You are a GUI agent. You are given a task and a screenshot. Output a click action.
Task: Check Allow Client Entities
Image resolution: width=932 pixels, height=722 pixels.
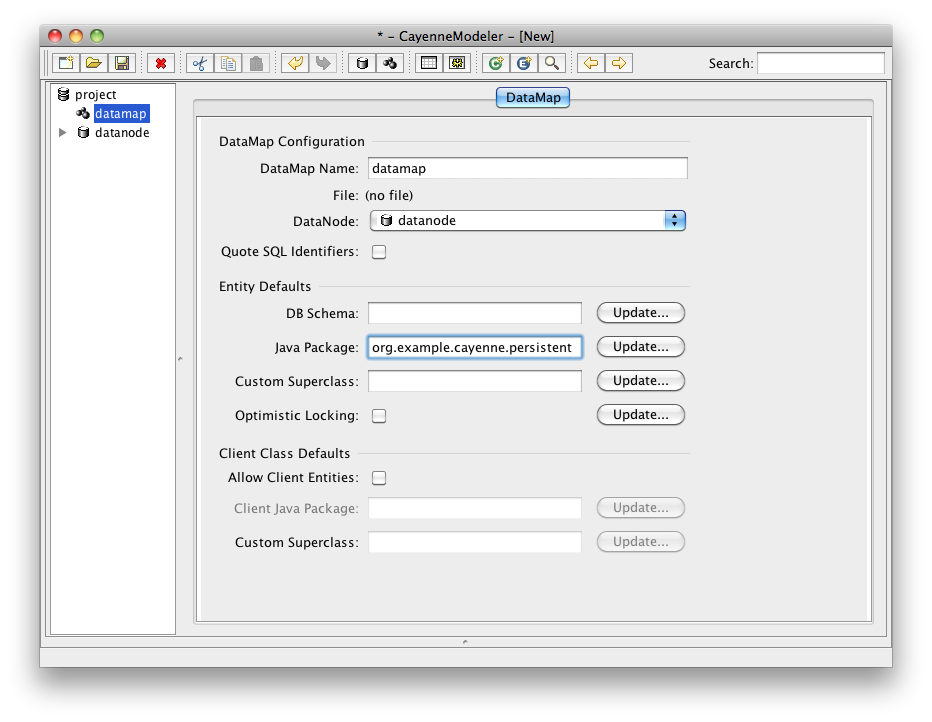pyautogui.click(x=379, y=478)
